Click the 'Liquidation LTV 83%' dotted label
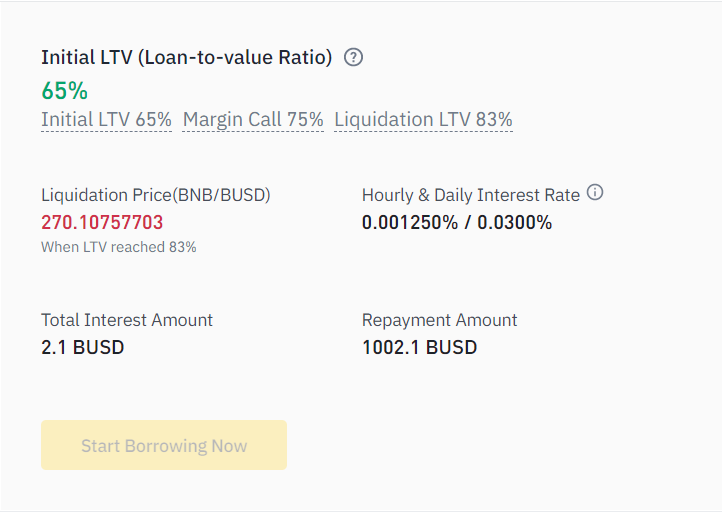Screen dimensions: 722x513 (x=423, y=120)
